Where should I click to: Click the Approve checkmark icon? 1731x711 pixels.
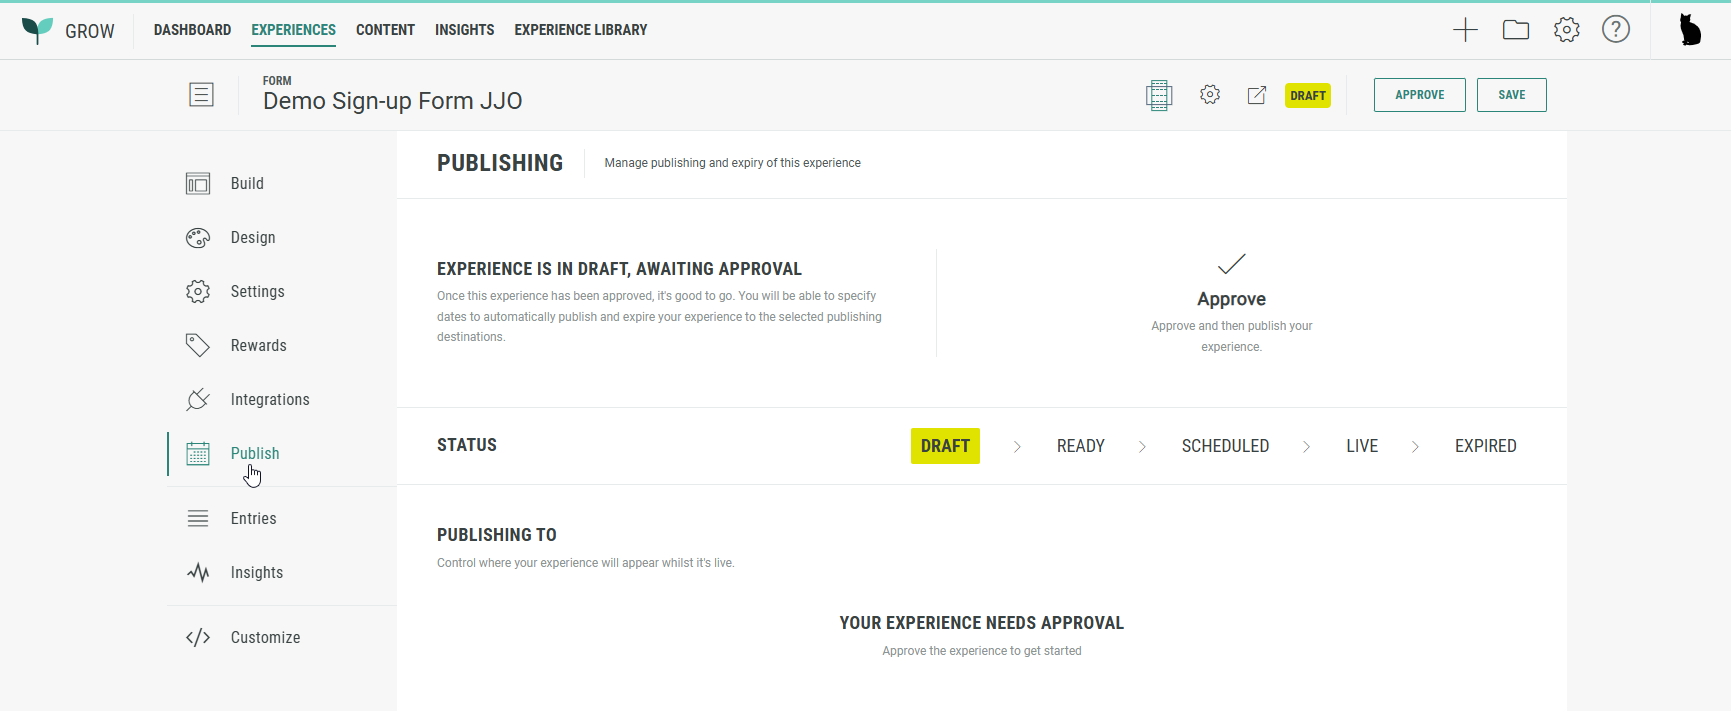(1231, 264)
